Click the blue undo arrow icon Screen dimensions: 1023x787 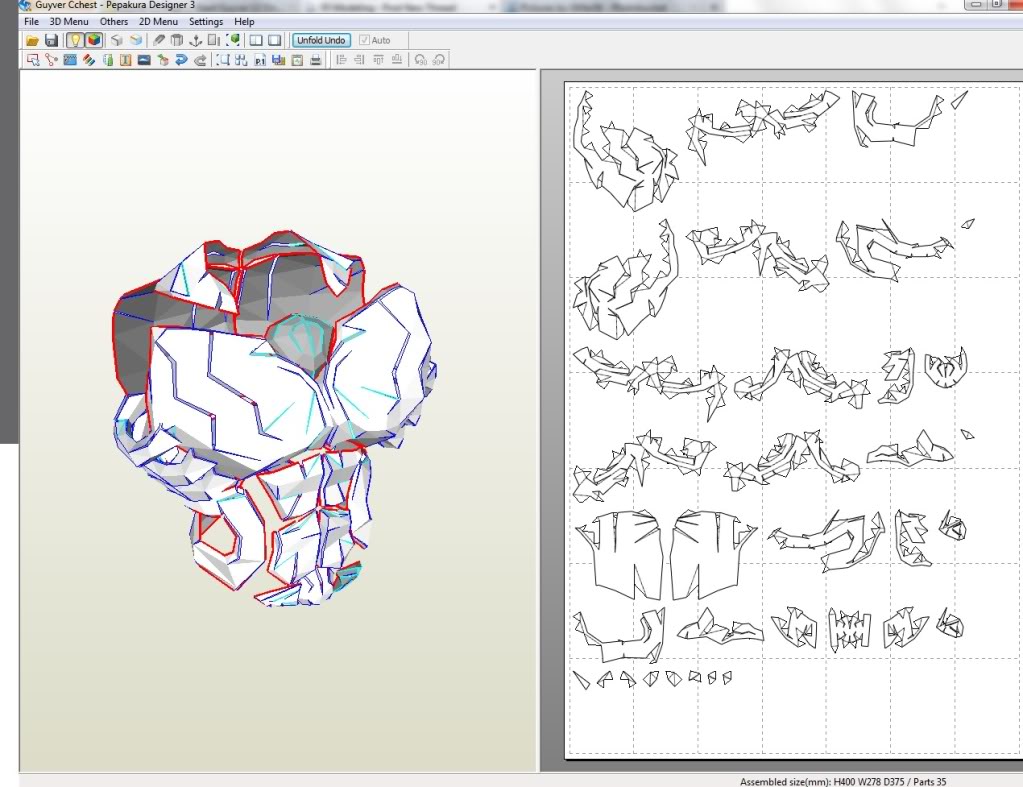181,60
